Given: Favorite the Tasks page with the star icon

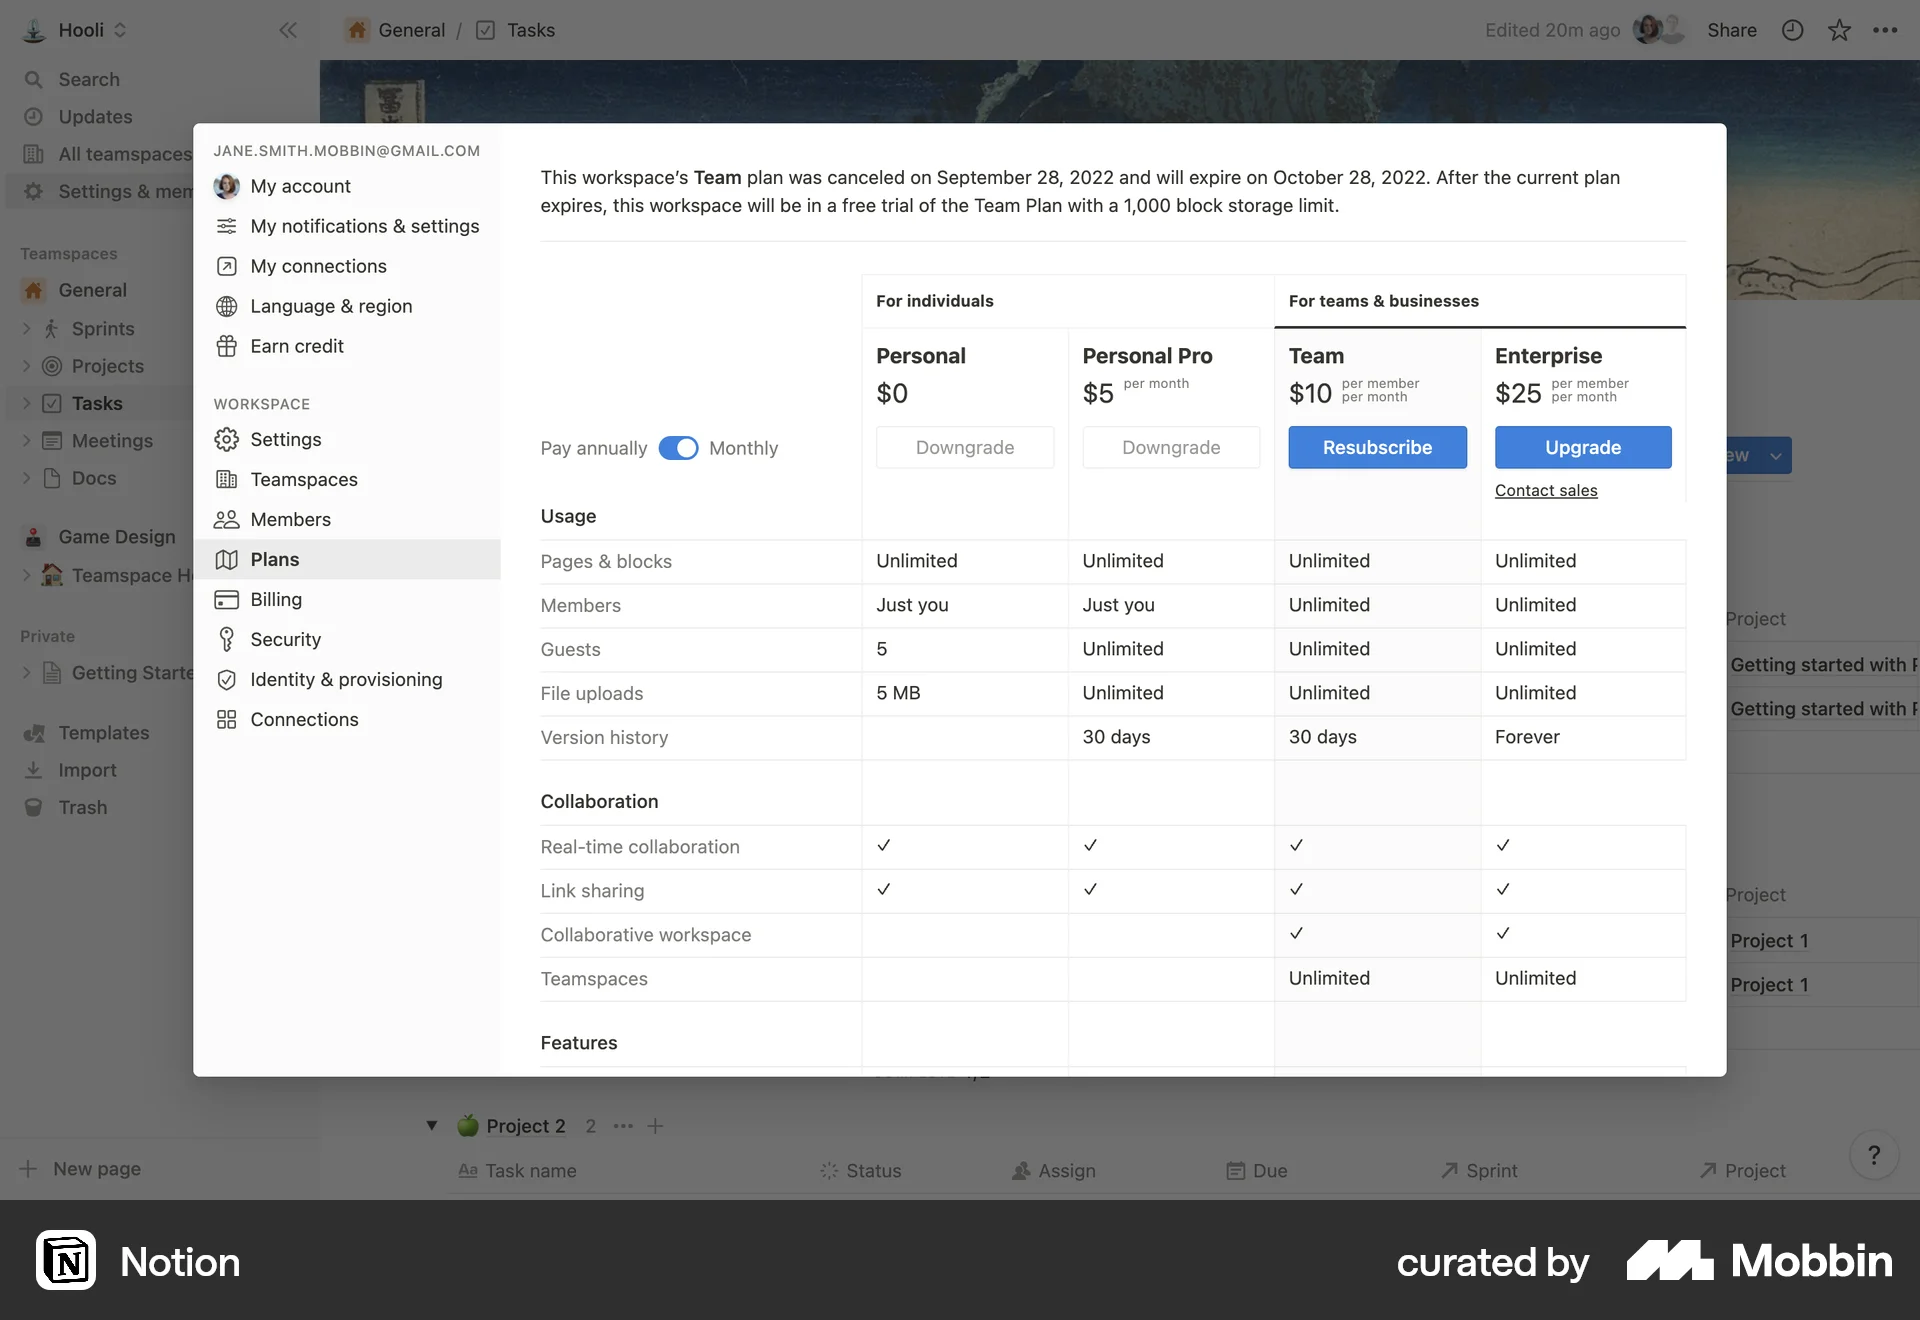Looking at the screenshot, I should click(x=1839, y=30).
